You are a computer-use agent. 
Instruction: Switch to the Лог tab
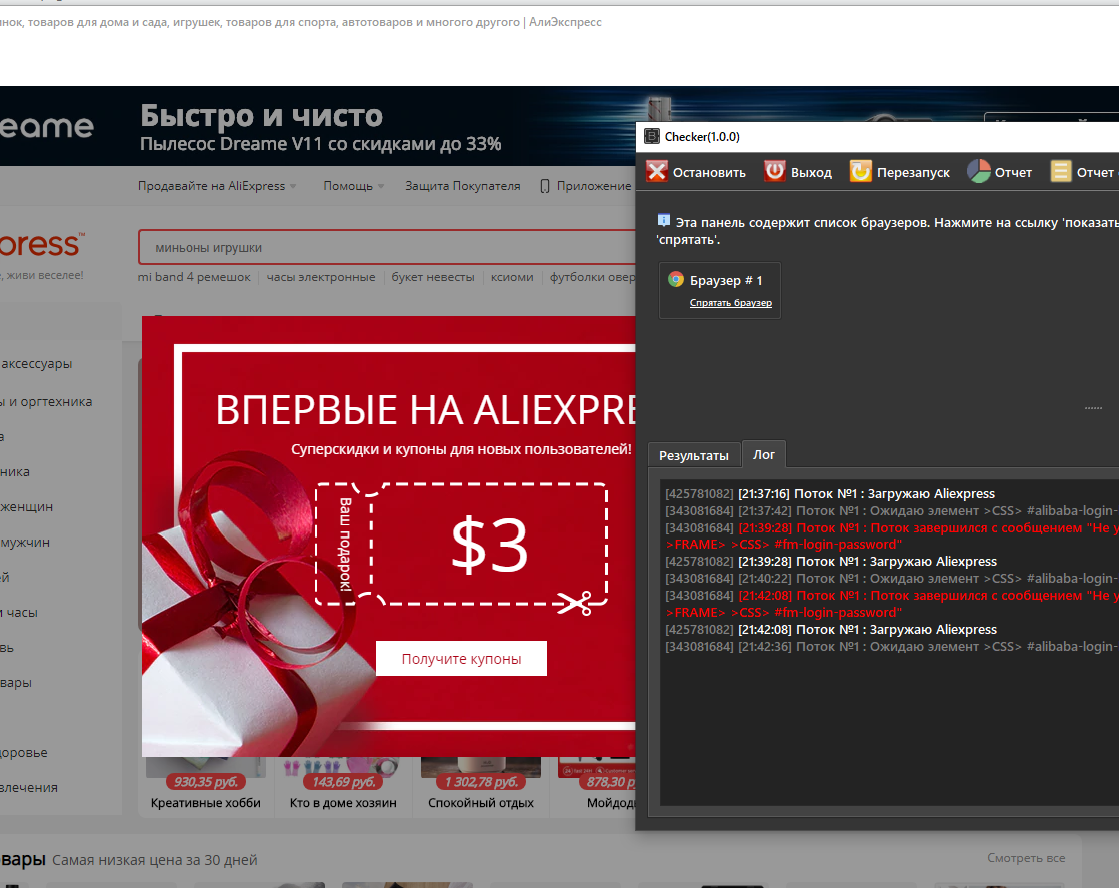(764, 455)
